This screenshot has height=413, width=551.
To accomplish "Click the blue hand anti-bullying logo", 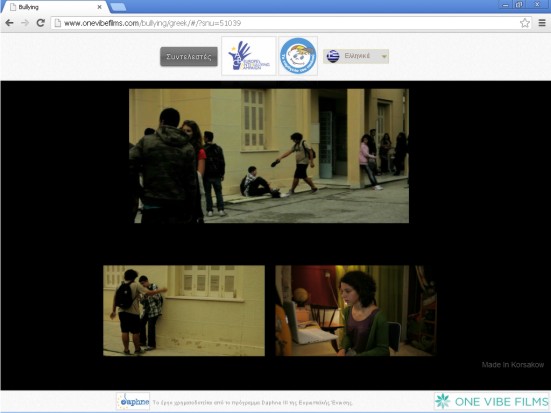I will click(x=248, y=56).
